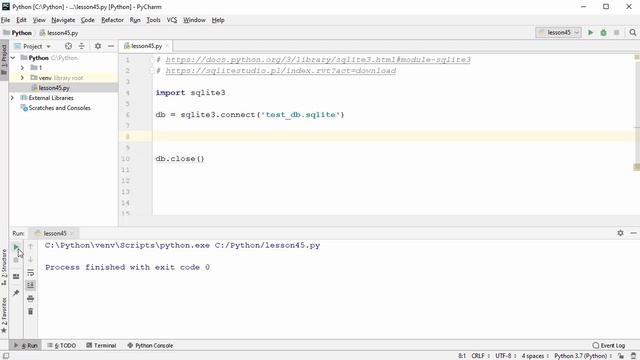Screen dimensions: 640x360
Task: Open the Terminal tool window
Action: [x=101, y=345]
